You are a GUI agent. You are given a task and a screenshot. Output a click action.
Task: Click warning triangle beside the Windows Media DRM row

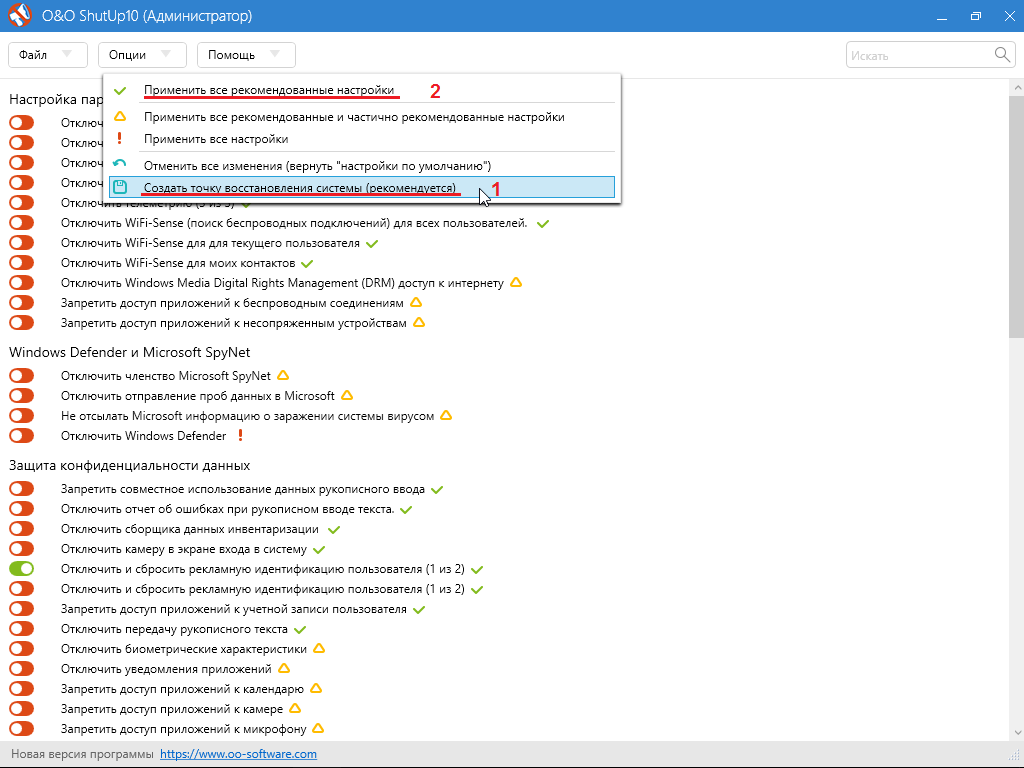coord(516,283)
